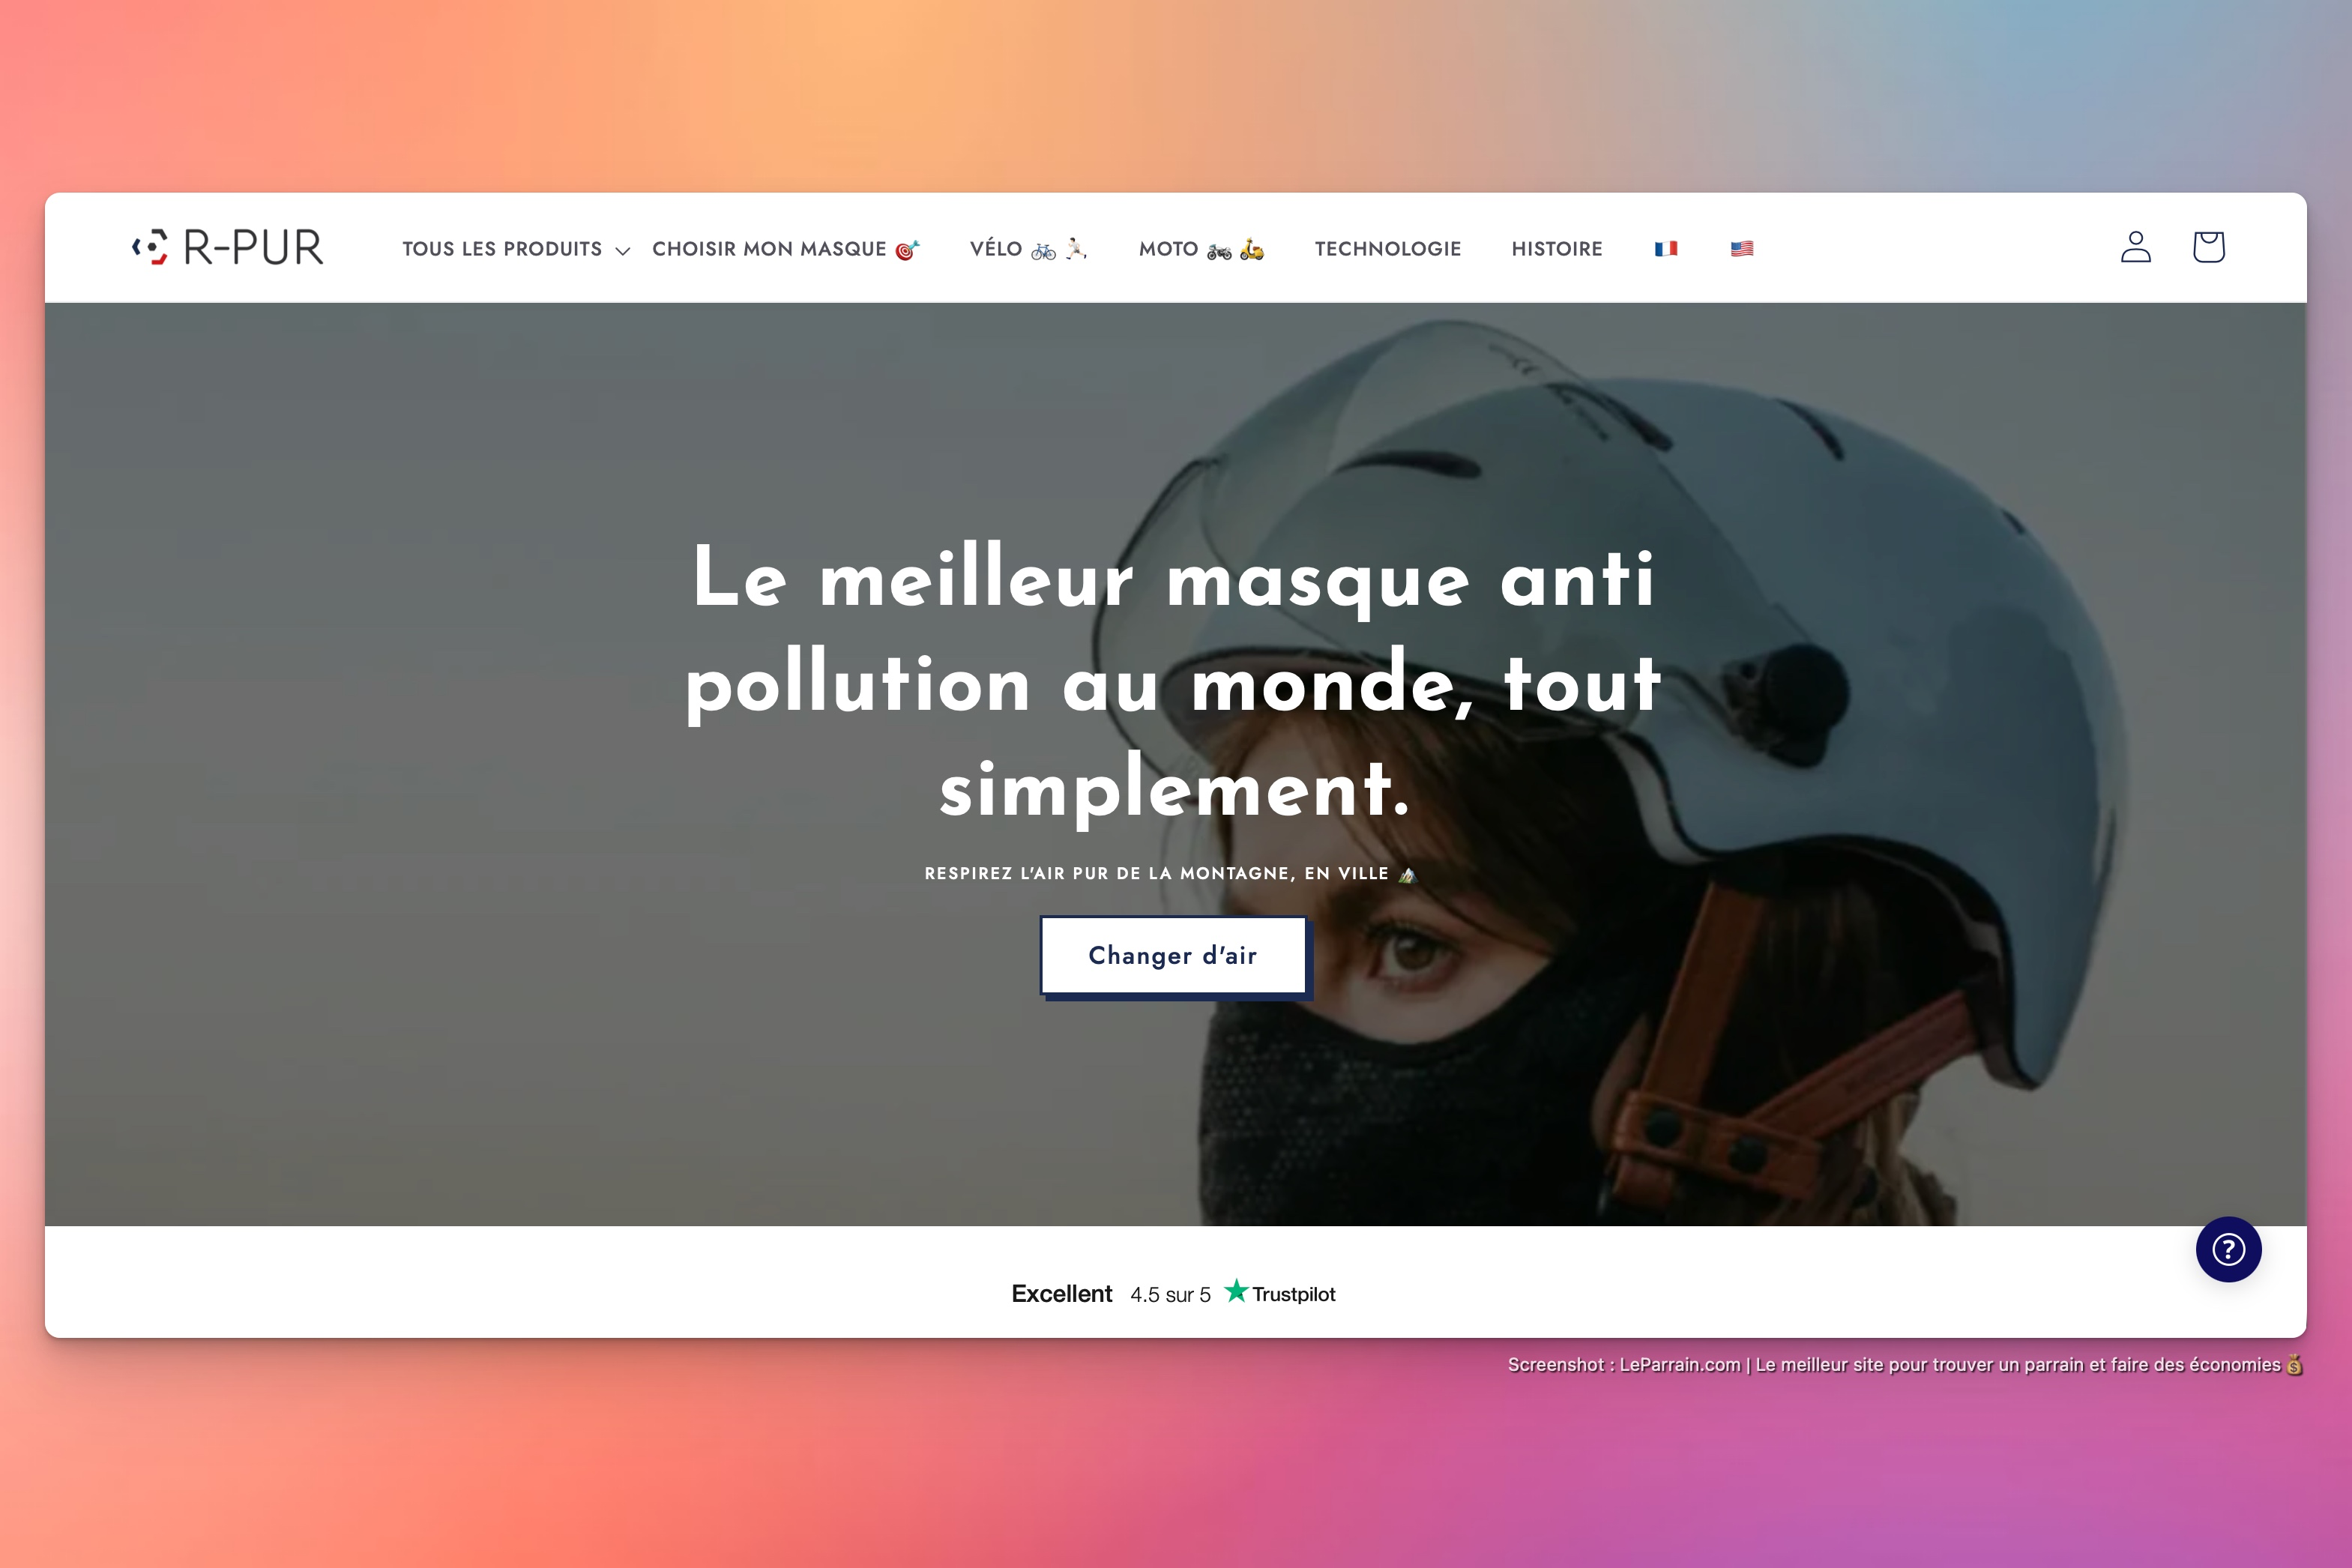The height and width of the screenshot is (1568, 2352).
Task: Click the hero headline about meilleur masque
Action: (x=1174, y=682)
